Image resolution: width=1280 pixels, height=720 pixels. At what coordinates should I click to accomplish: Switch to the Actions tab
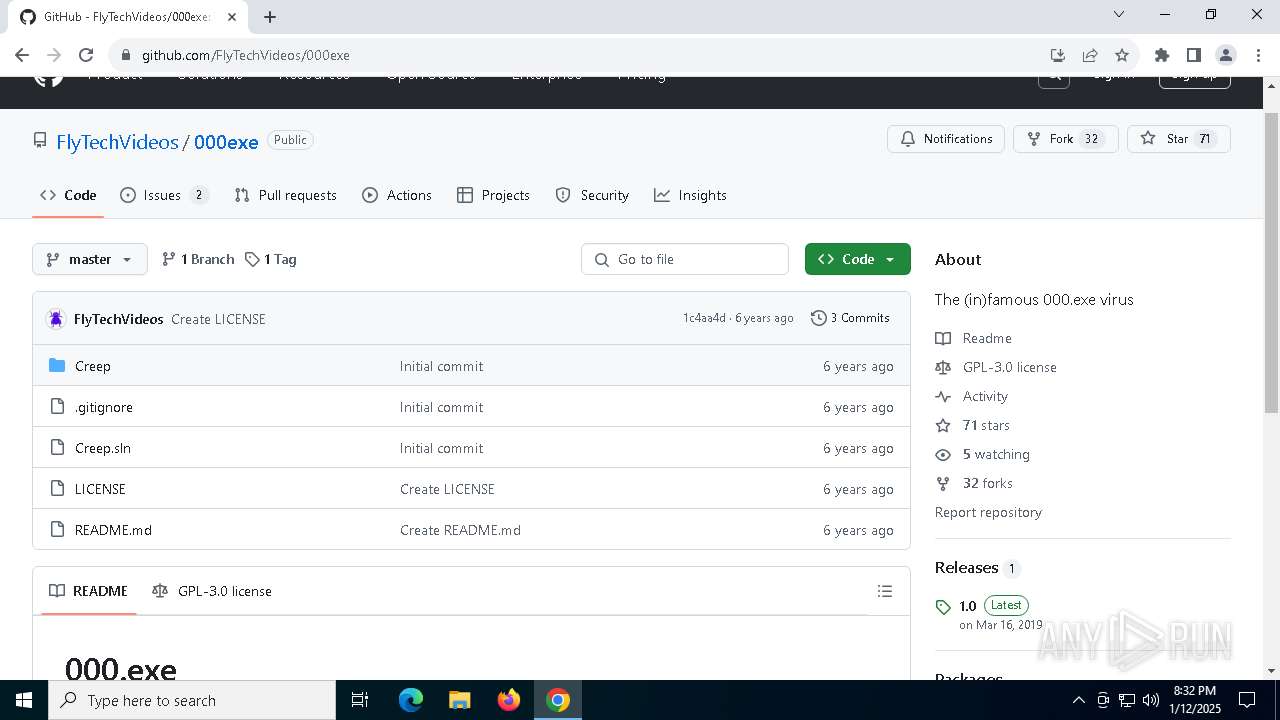pos(397,195)
